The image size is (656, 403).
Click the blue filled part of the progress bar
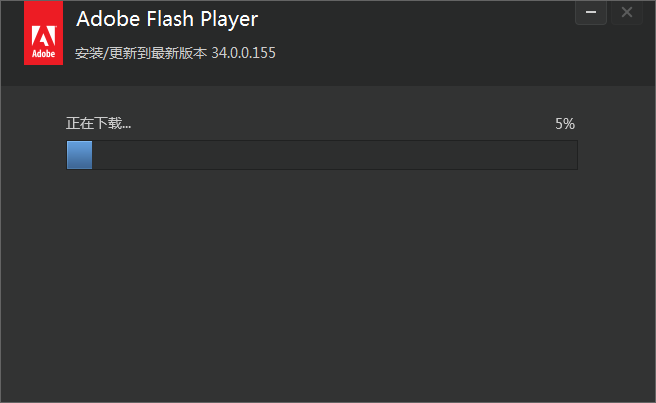point(79,155)
